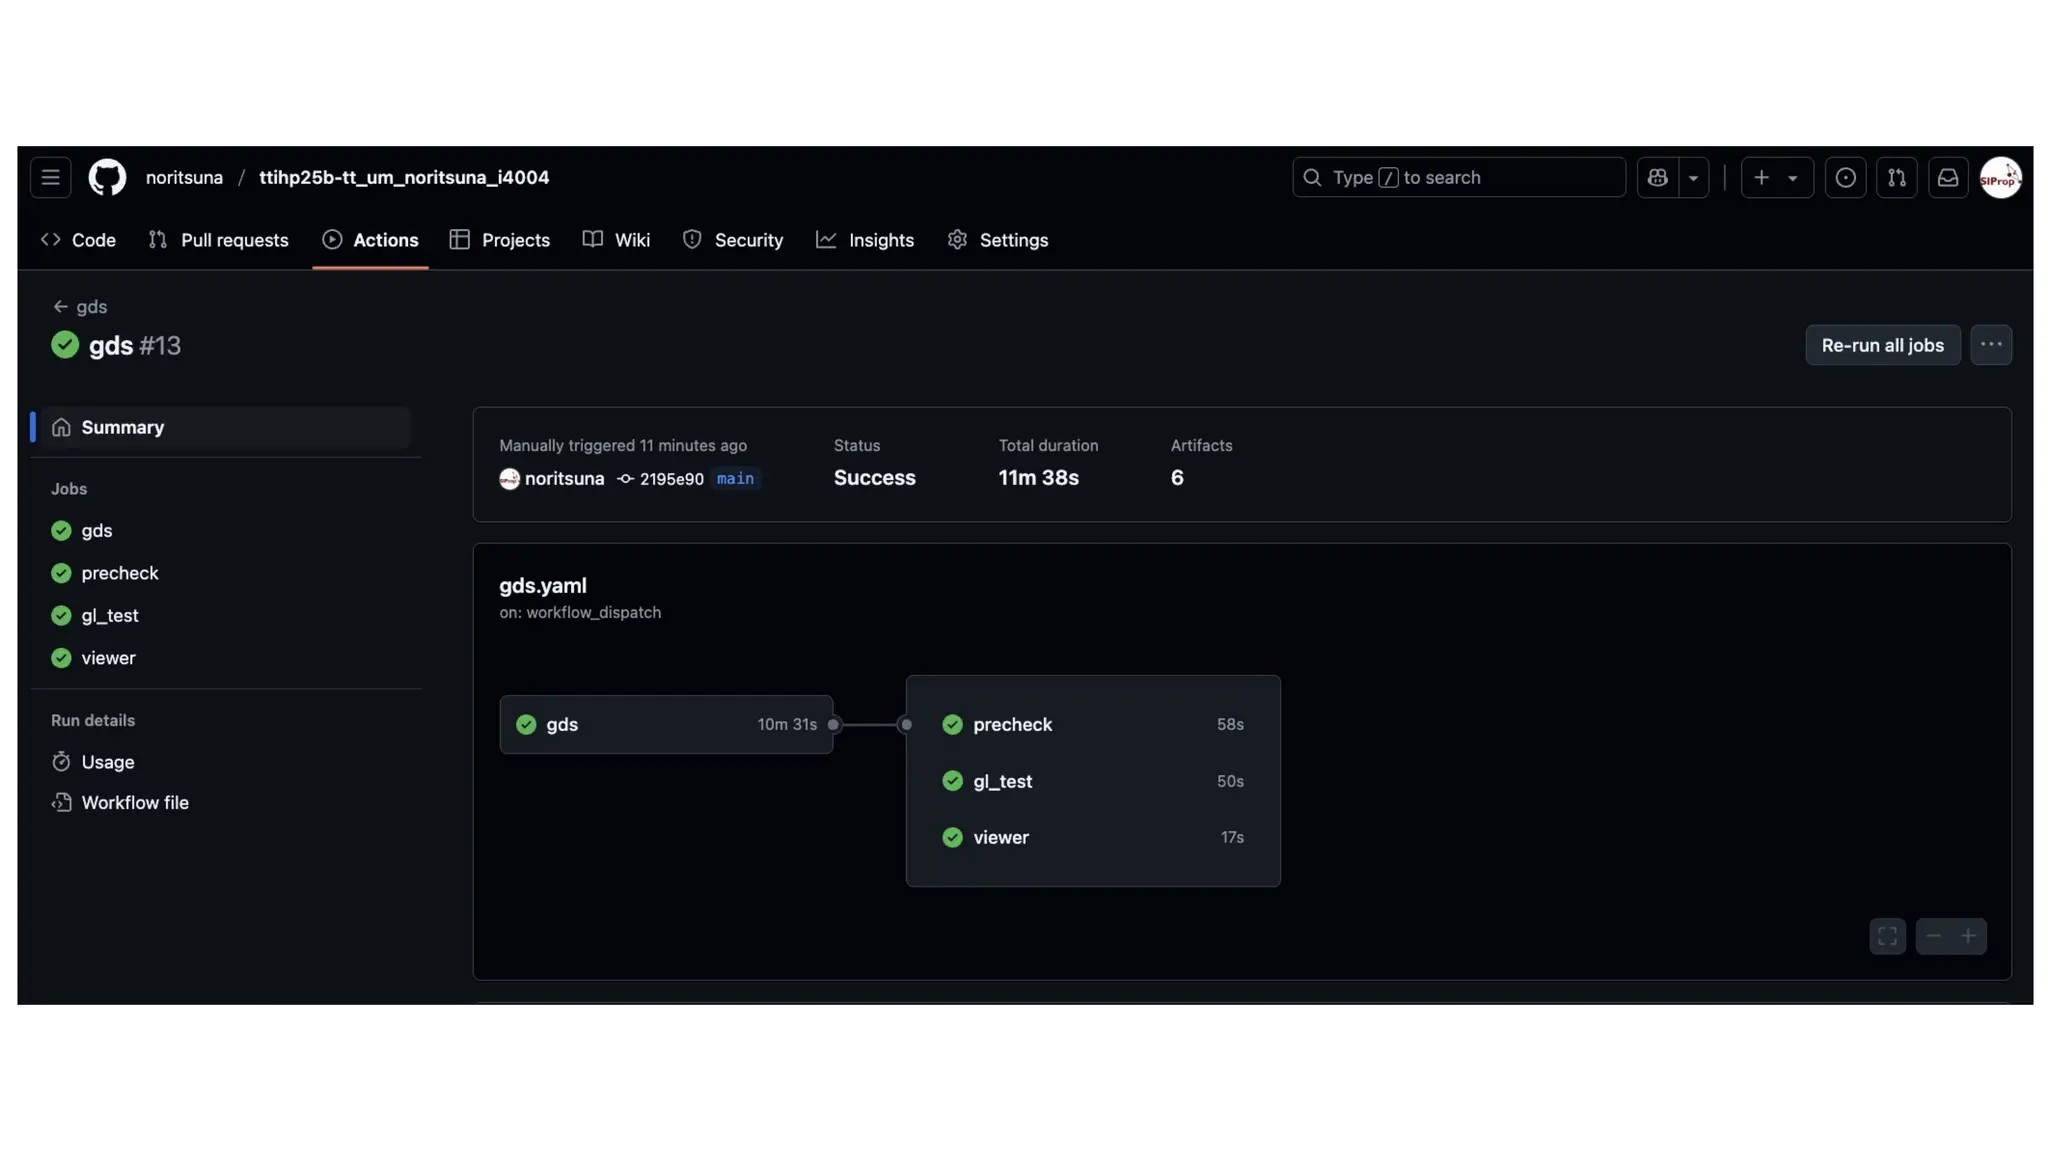
Task: Open the notifications inbox icon
Action: 1947,178
